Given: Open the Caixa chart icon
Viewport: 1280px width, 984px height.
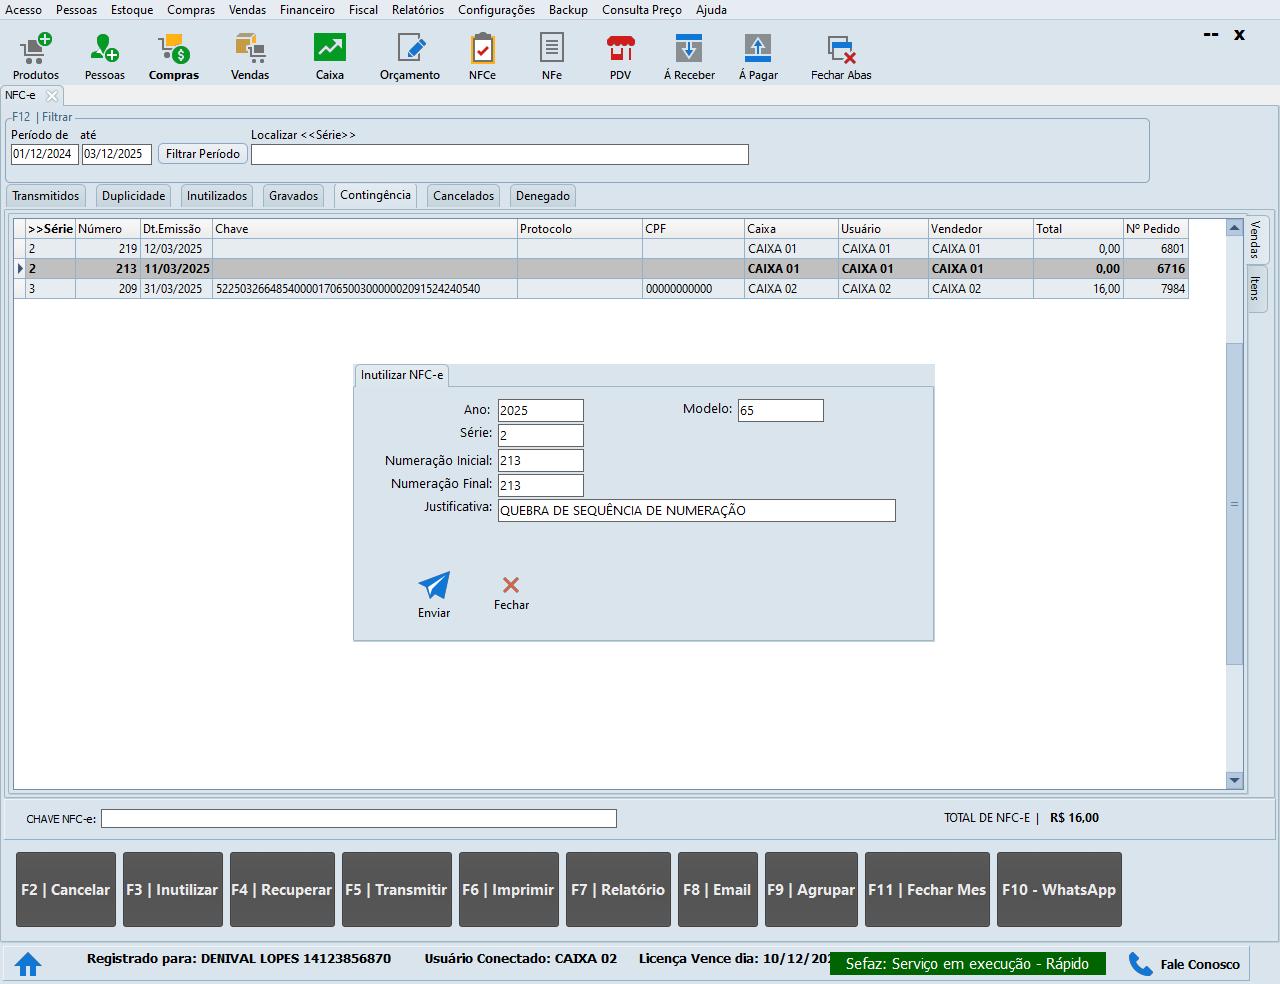Looking at the screenshot, I should 329,57.
